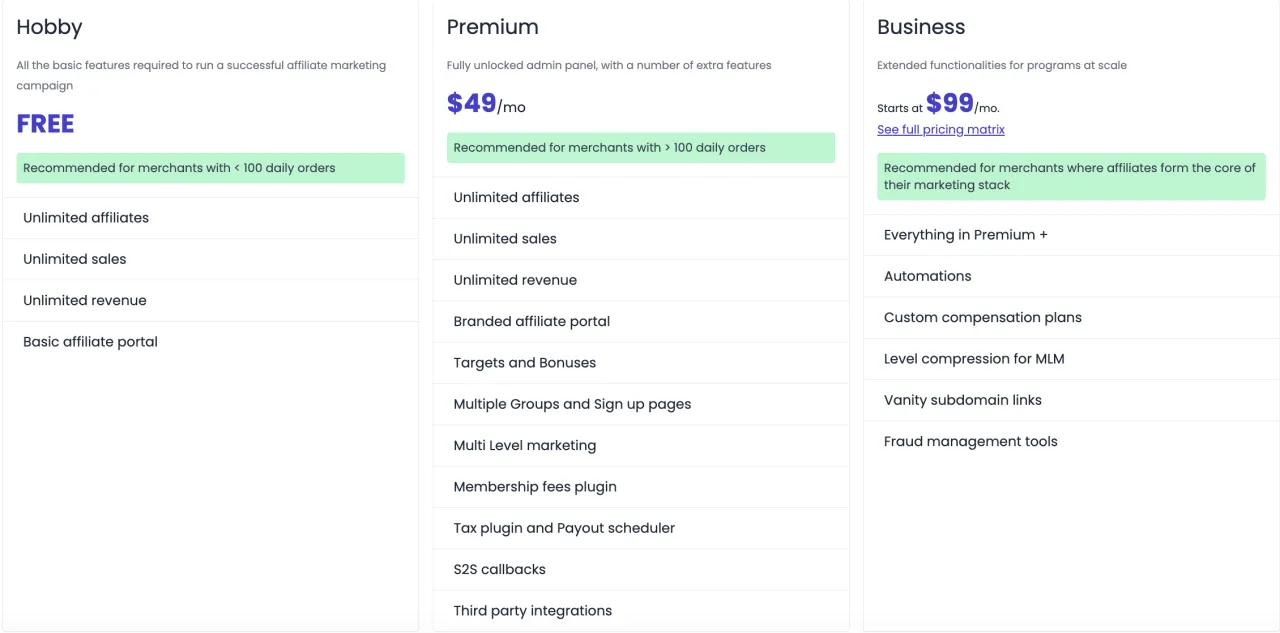Select Targets and Bonuses feature row
Image resolution: width=1280 pixels, height=633 pixels.
[641, 363]
